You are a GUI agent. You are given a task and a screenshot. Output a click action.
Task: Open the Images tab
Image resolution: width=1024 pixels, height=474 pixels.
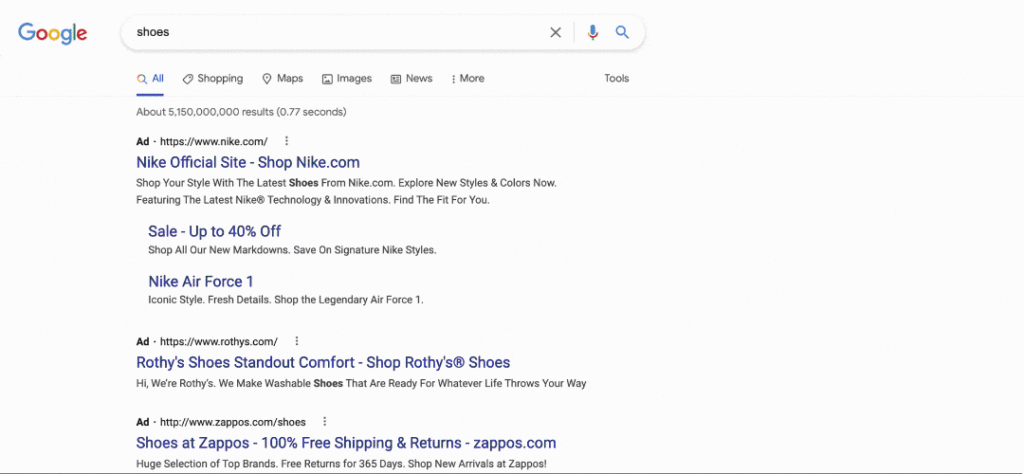coord(347,78)
